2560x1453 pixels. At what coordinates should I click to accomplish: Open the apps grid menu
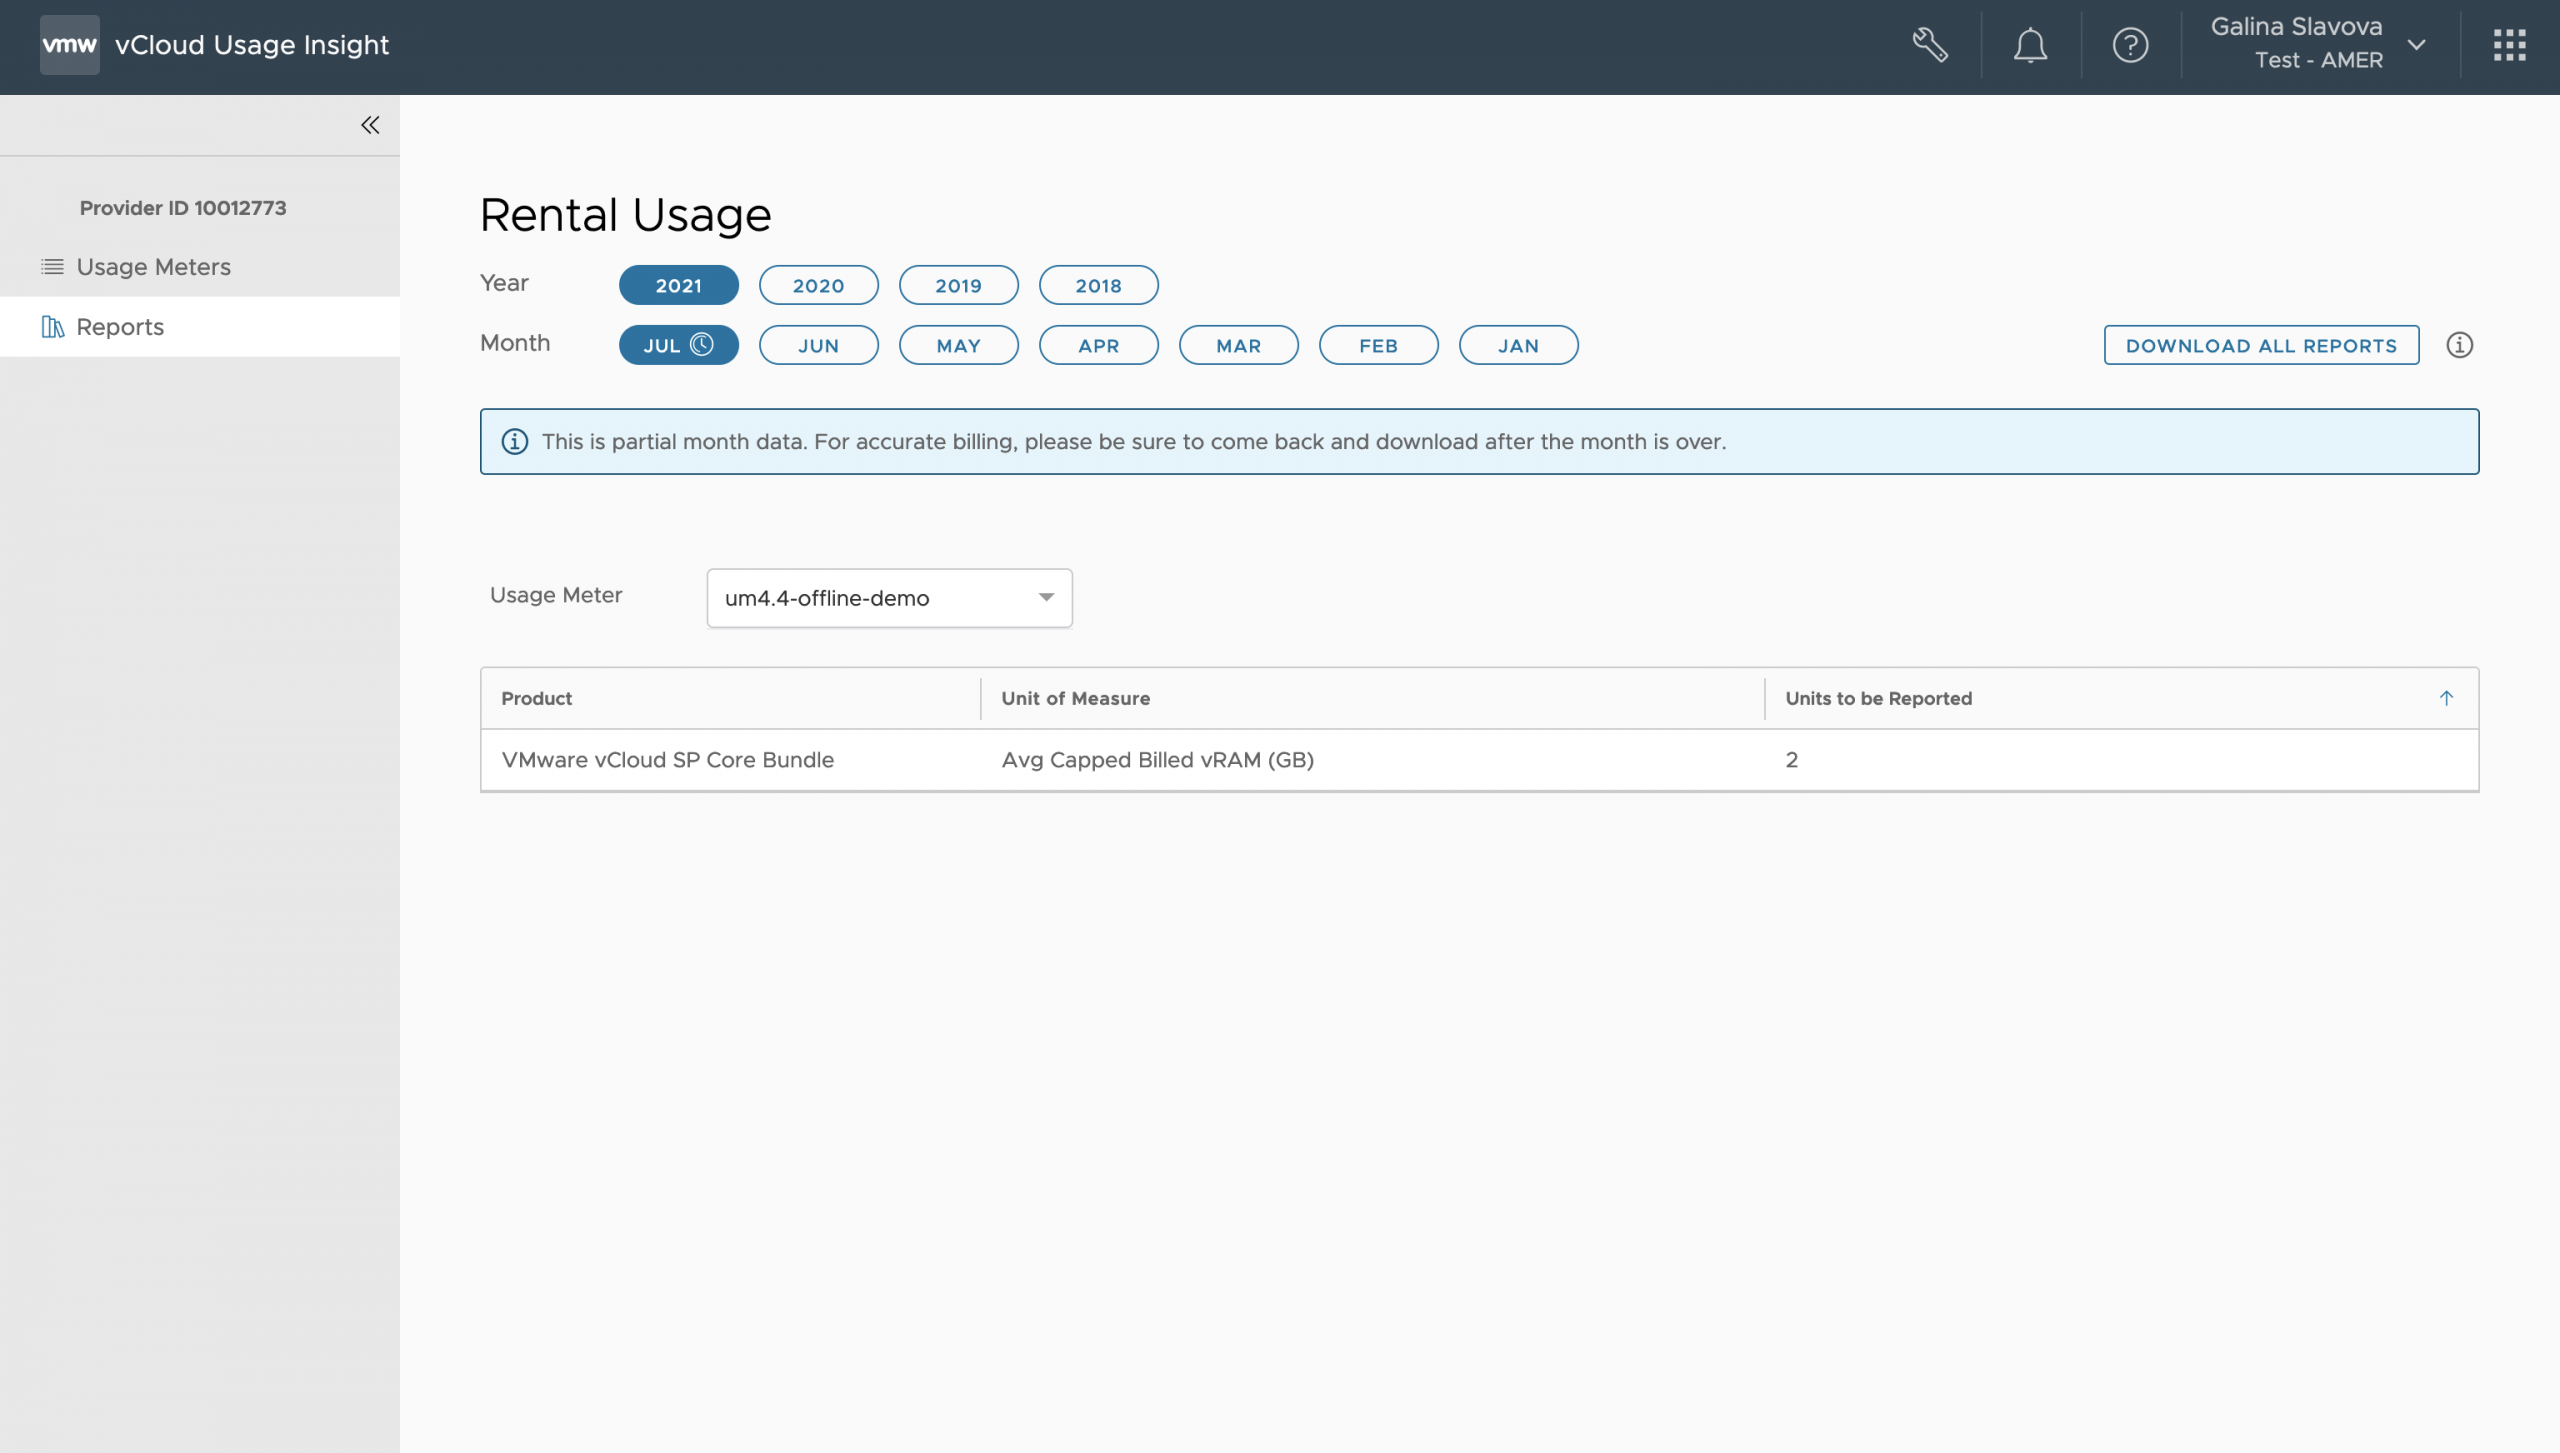(x=2509, y=45)
